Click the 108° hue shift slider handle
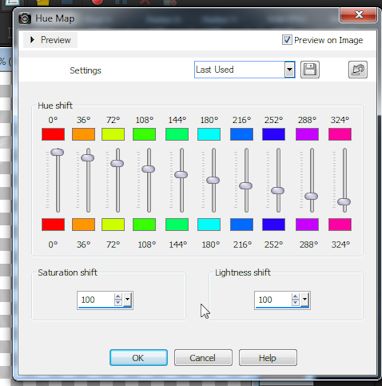 [x=148, y=169]
